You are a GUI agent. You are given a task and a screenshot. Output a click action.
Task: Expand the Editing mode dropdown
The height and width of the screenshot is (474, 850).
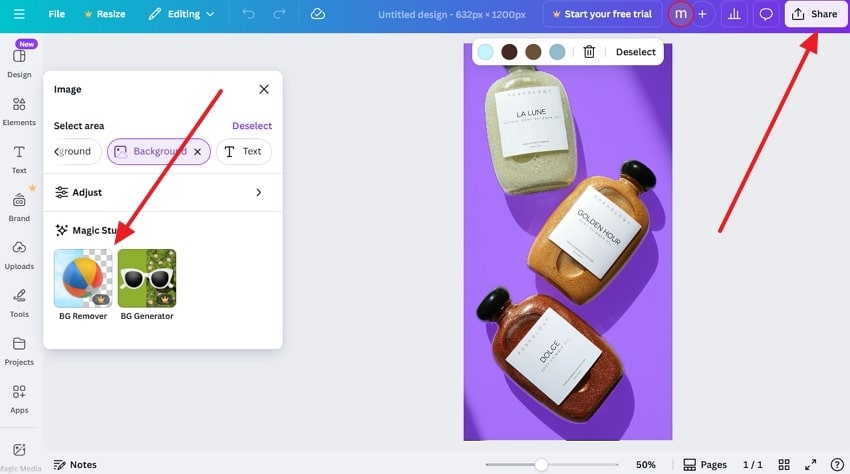[182, 14]
